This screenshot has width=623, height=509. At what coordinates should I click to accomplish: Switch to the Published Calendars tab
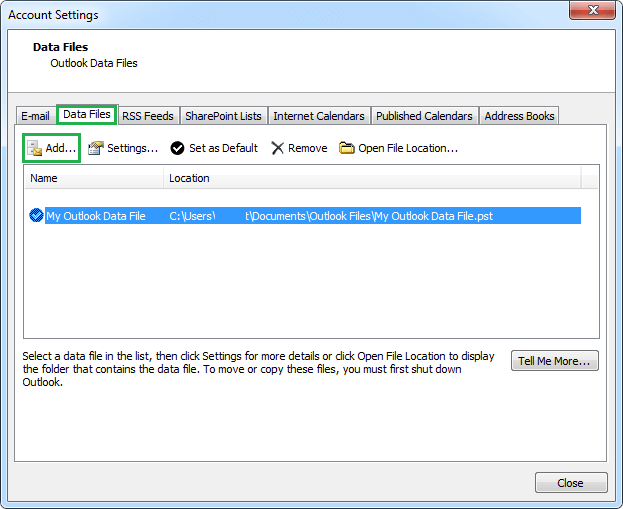pyautogui.click(x=424, y=116)
